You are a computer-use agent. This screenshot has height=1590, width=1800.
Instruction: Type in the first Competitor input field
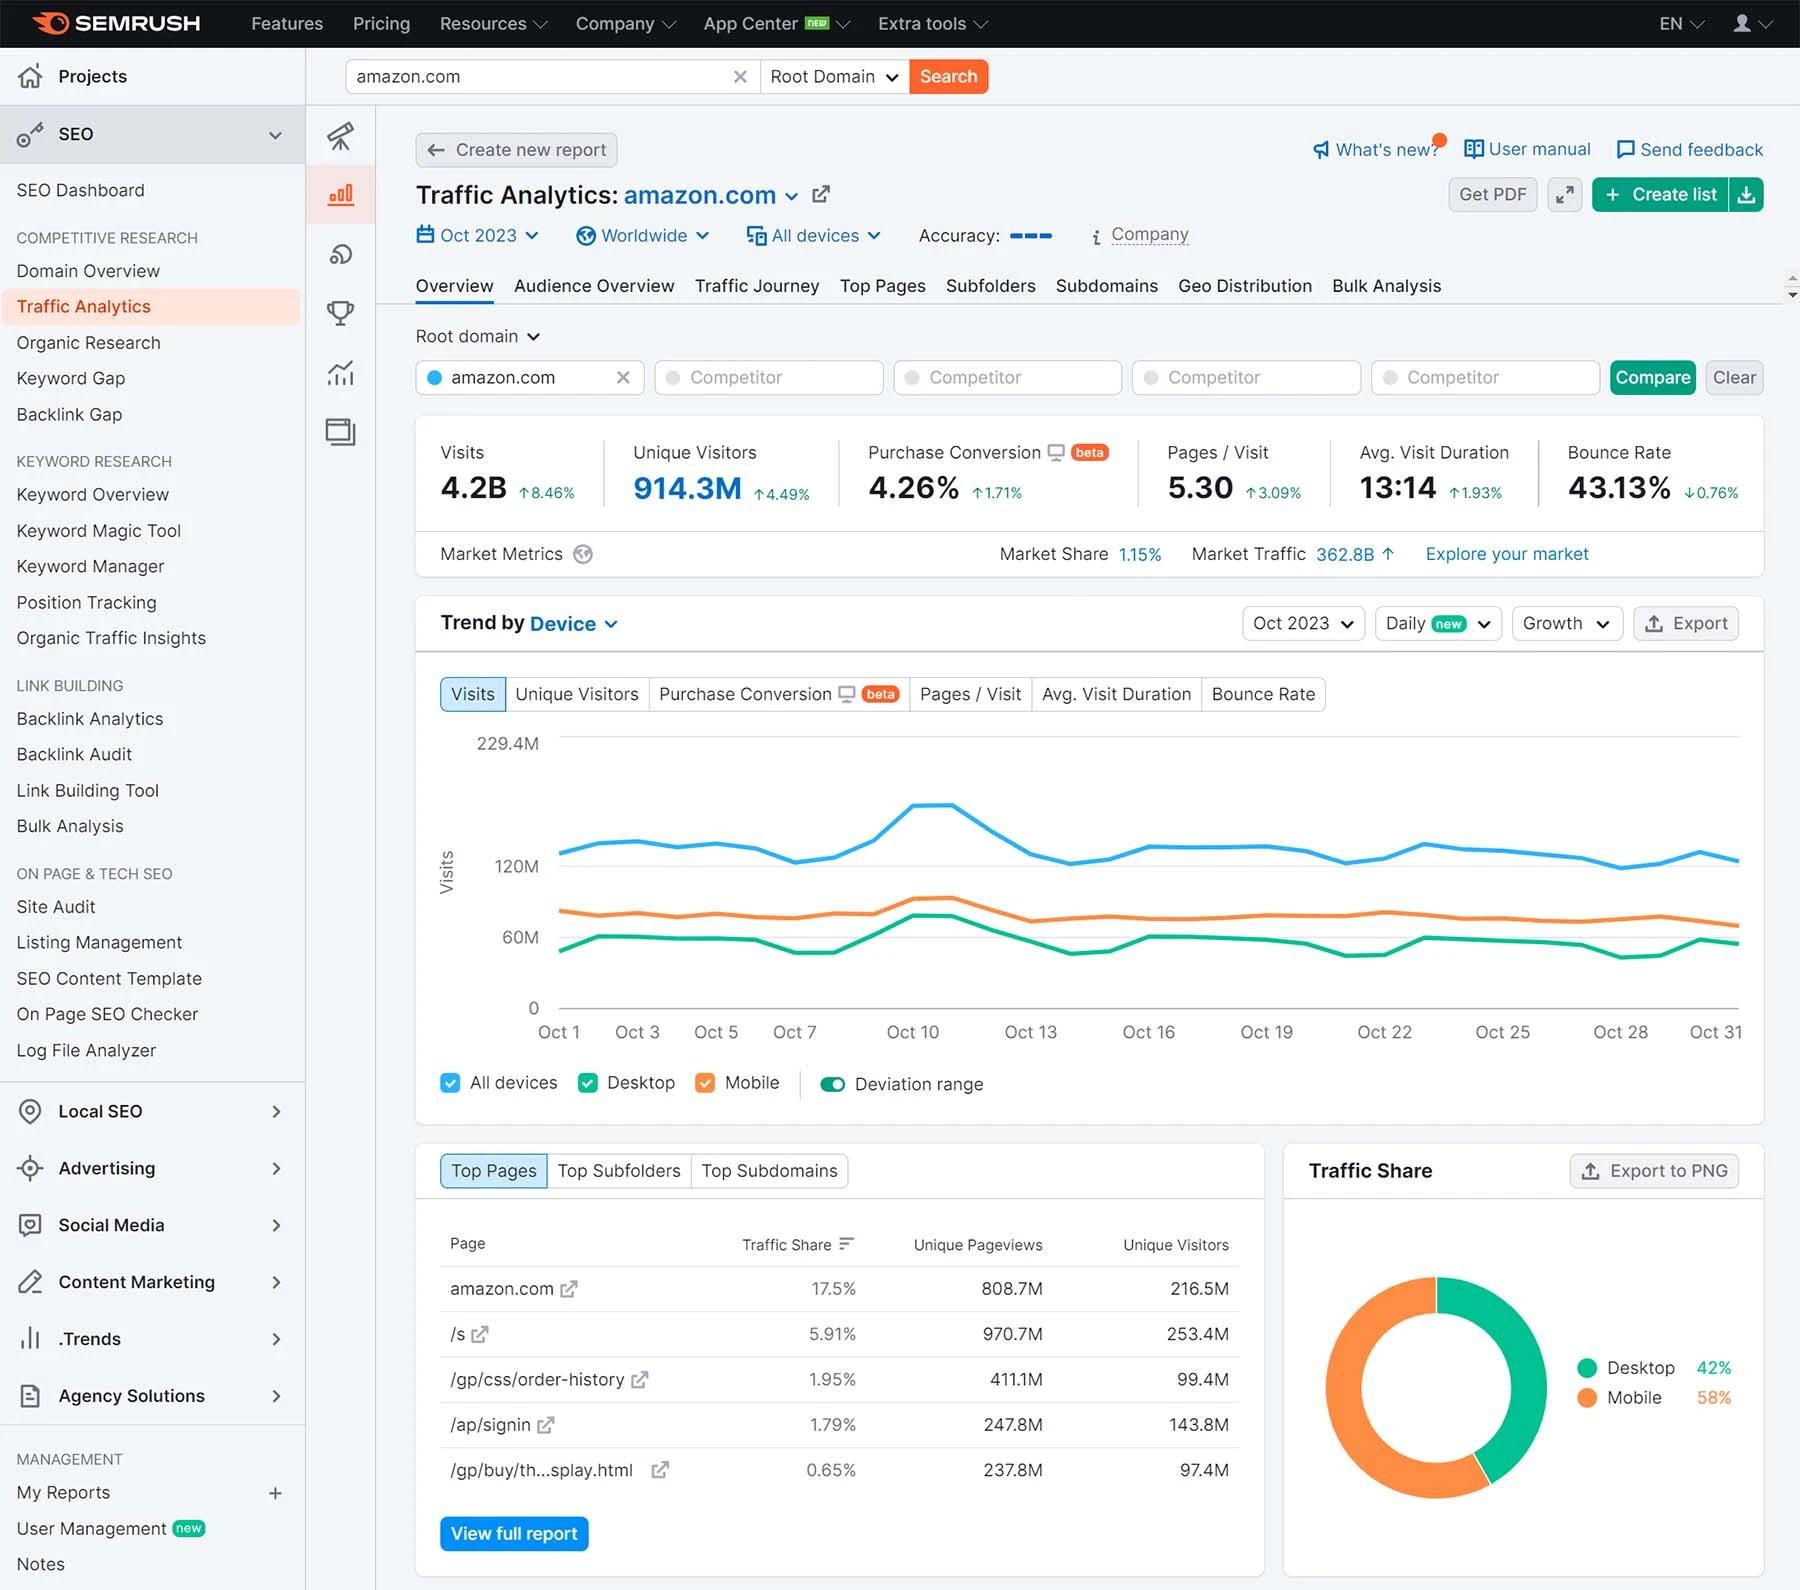coord(768,377)
